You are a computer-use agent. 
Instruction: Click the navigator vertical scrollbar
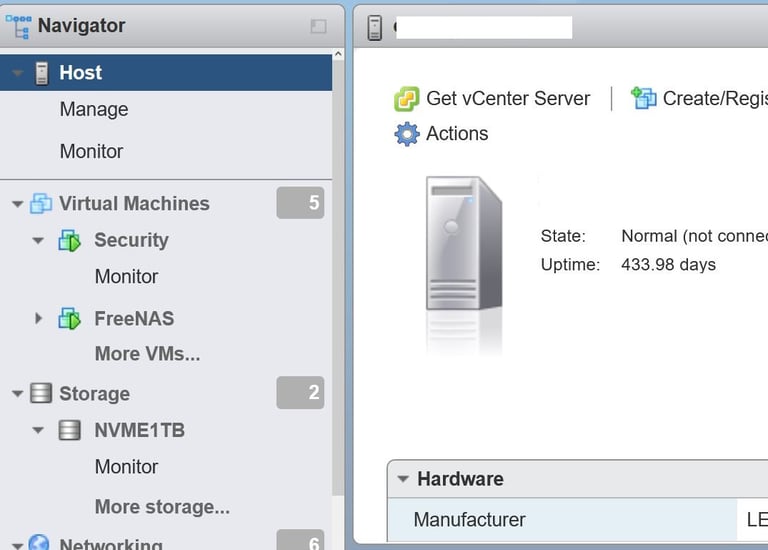tap(338, 277)
